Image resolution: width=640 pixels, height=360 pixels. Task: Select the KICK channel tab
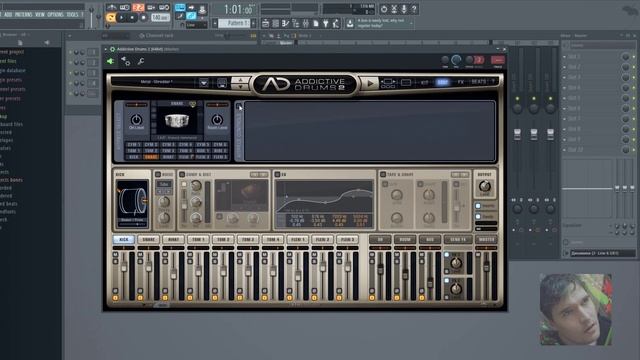(123, 240)
